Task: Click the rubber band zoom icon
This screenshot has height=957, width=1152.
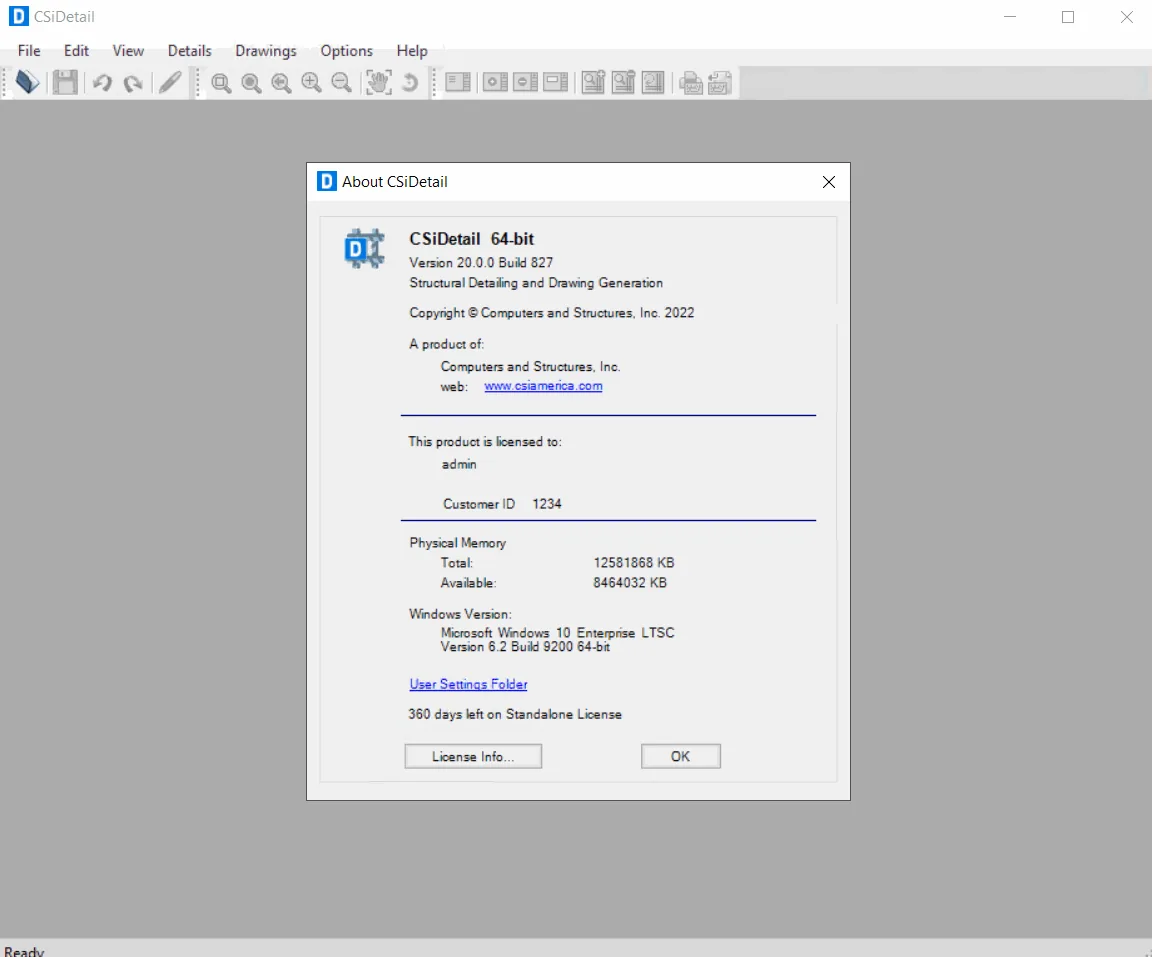Action: (221, 83)
